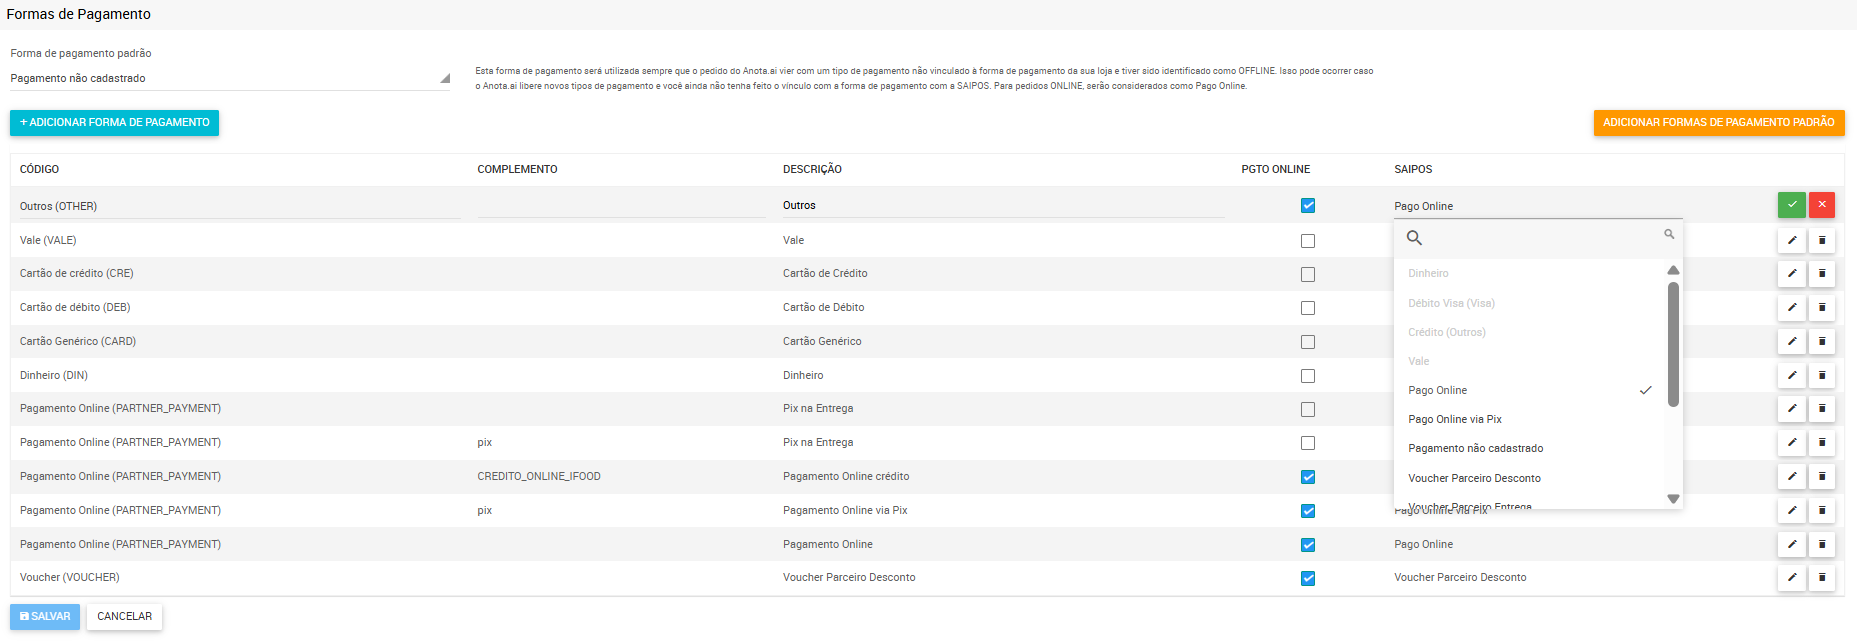Cancel row edit with red X button
Screen dimensions: 1866x642
pyautogui.click(x=1821, y=205)
